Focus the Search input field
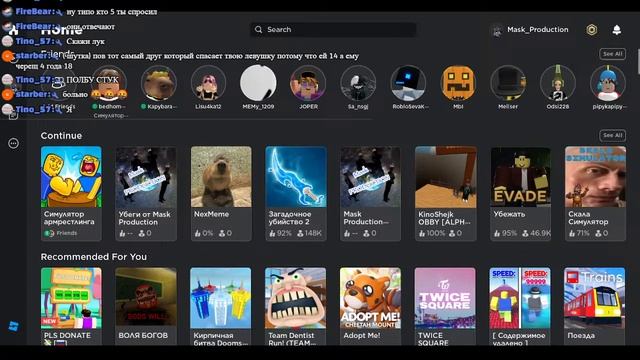 tap(333, 29)
